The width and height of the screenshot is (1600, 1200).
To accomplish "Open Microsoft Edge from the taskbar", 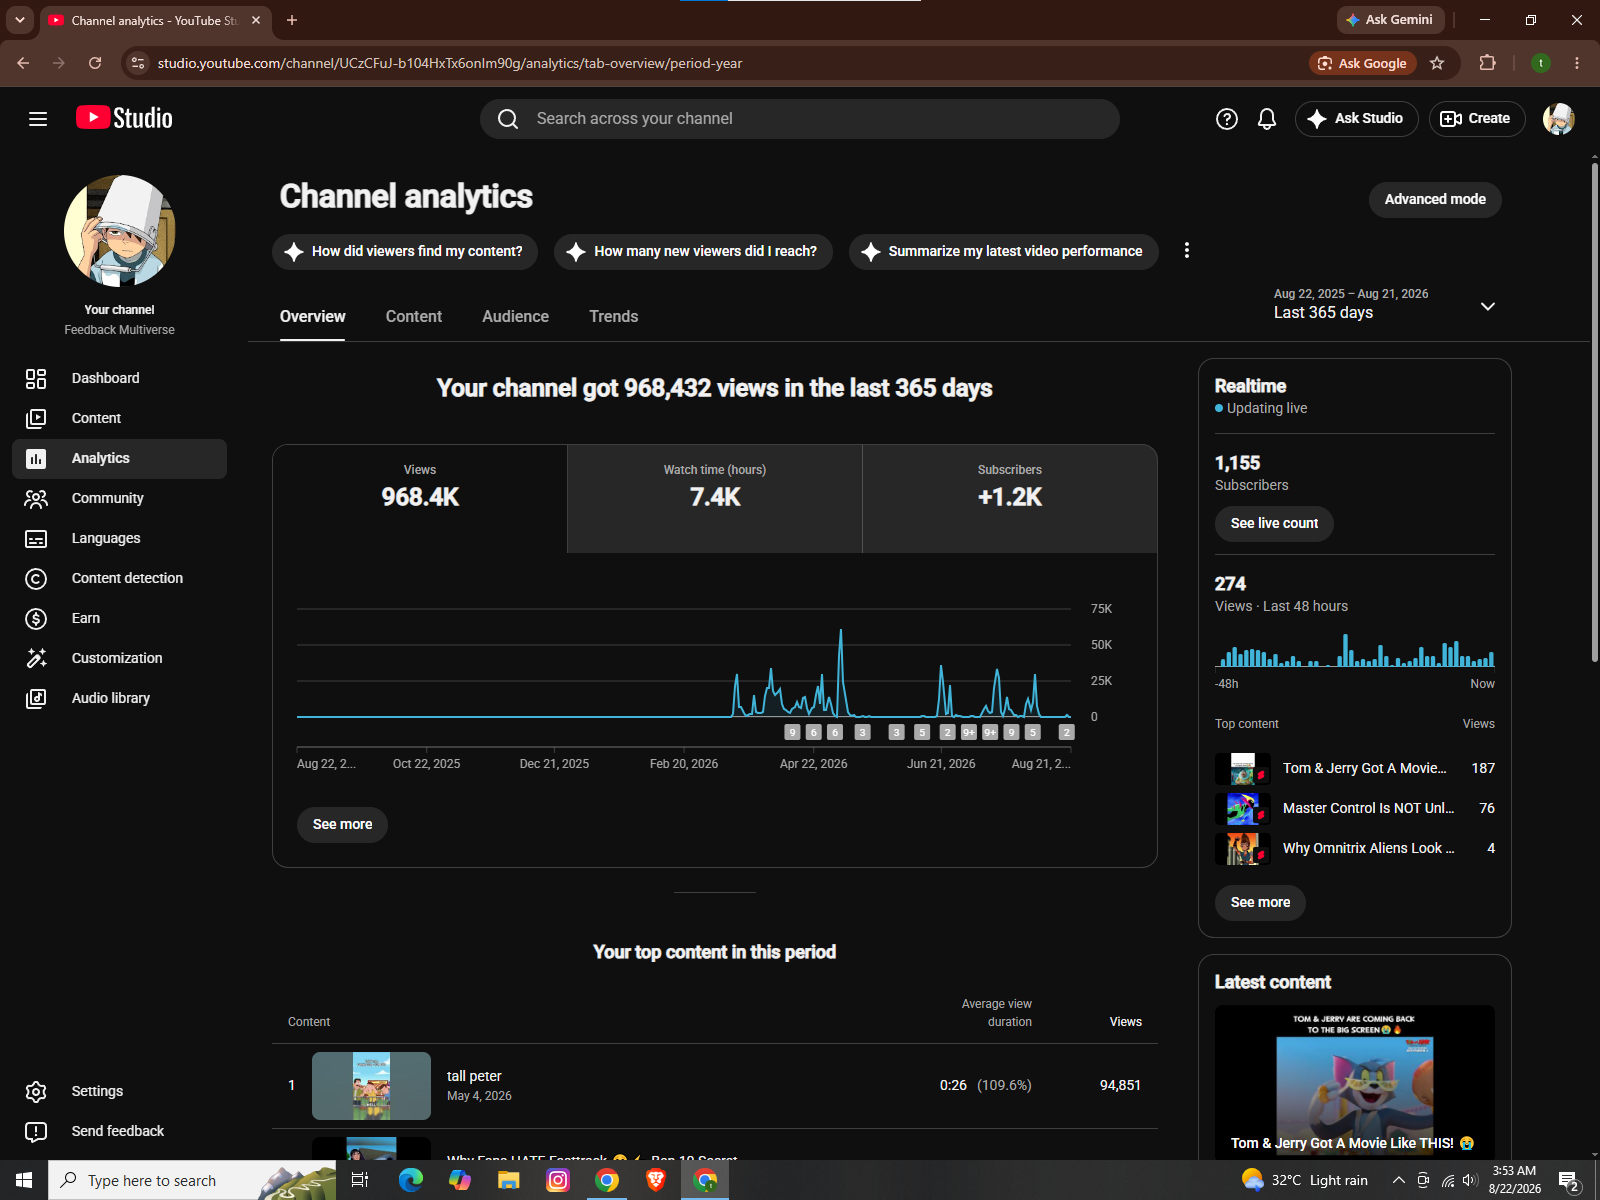I will click(411, 1180).
